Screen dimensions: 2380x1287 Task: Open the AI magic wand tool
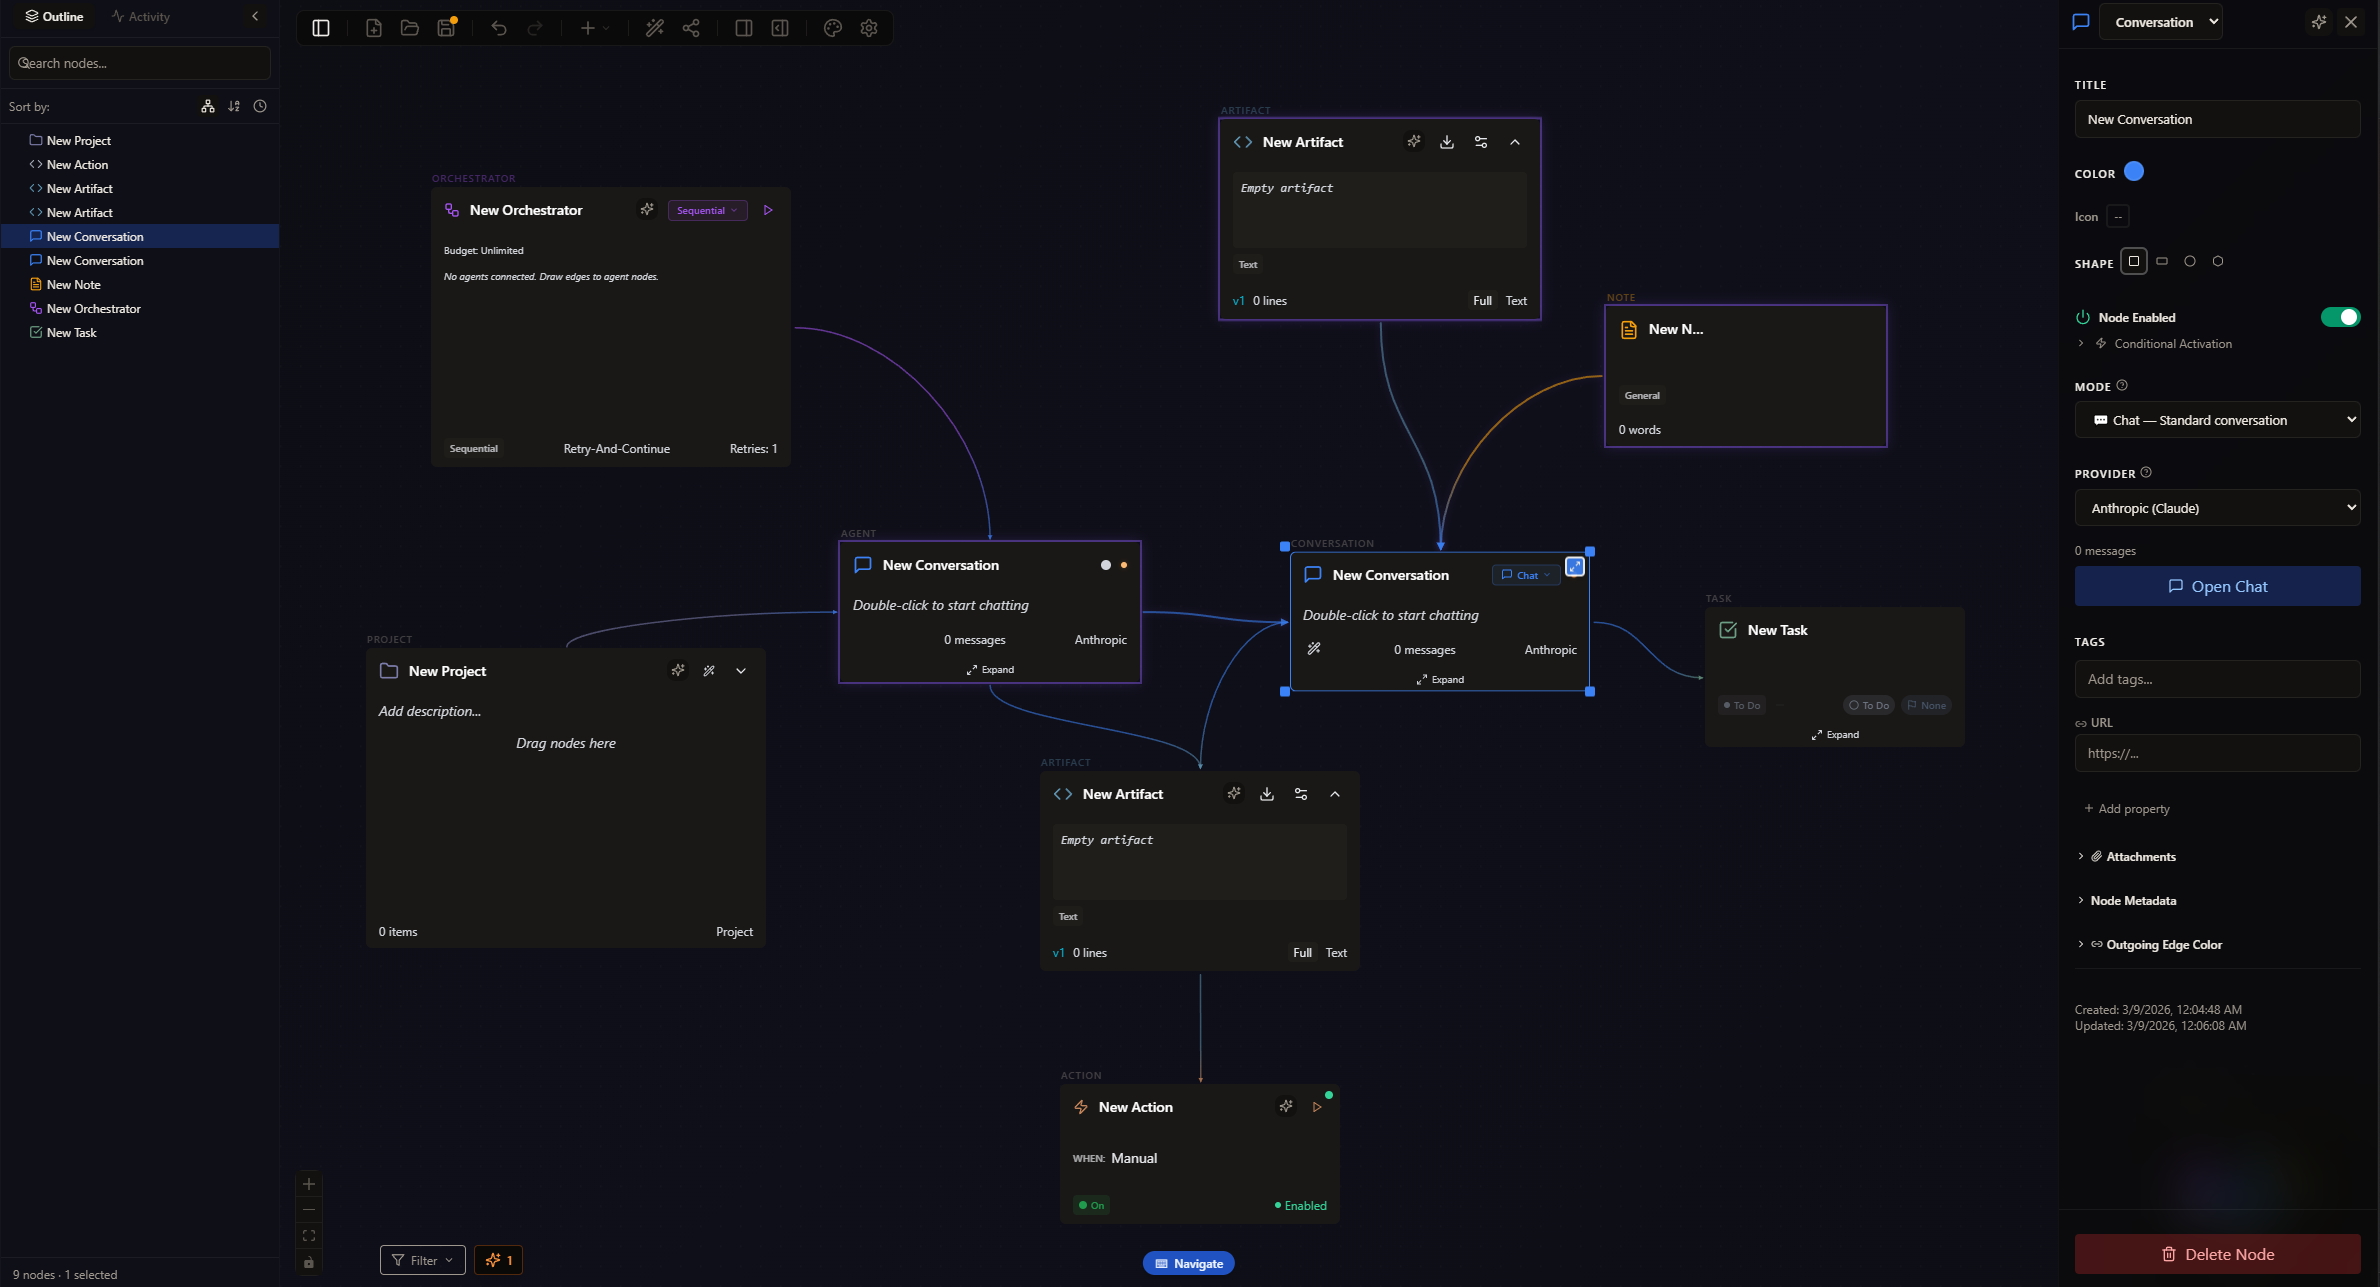coord(655,28)
